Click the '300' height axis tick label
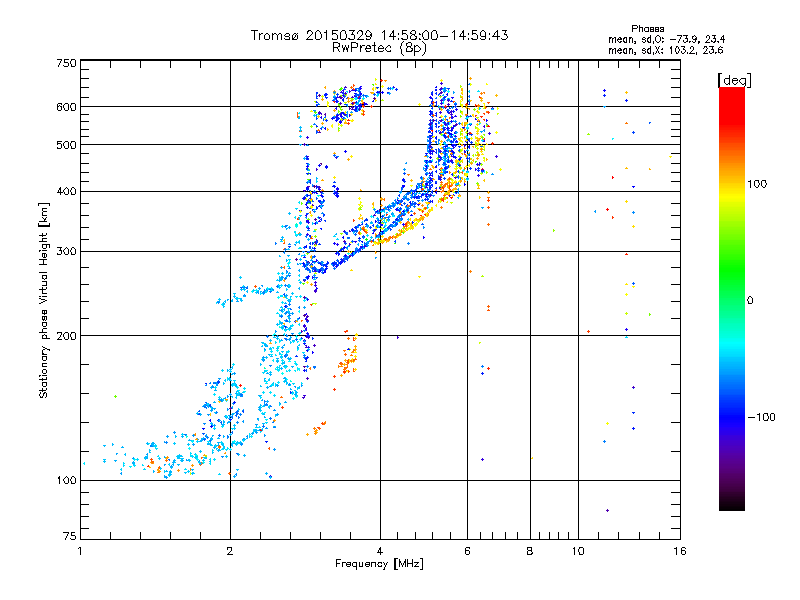800x600 pixels. (66, 252)
